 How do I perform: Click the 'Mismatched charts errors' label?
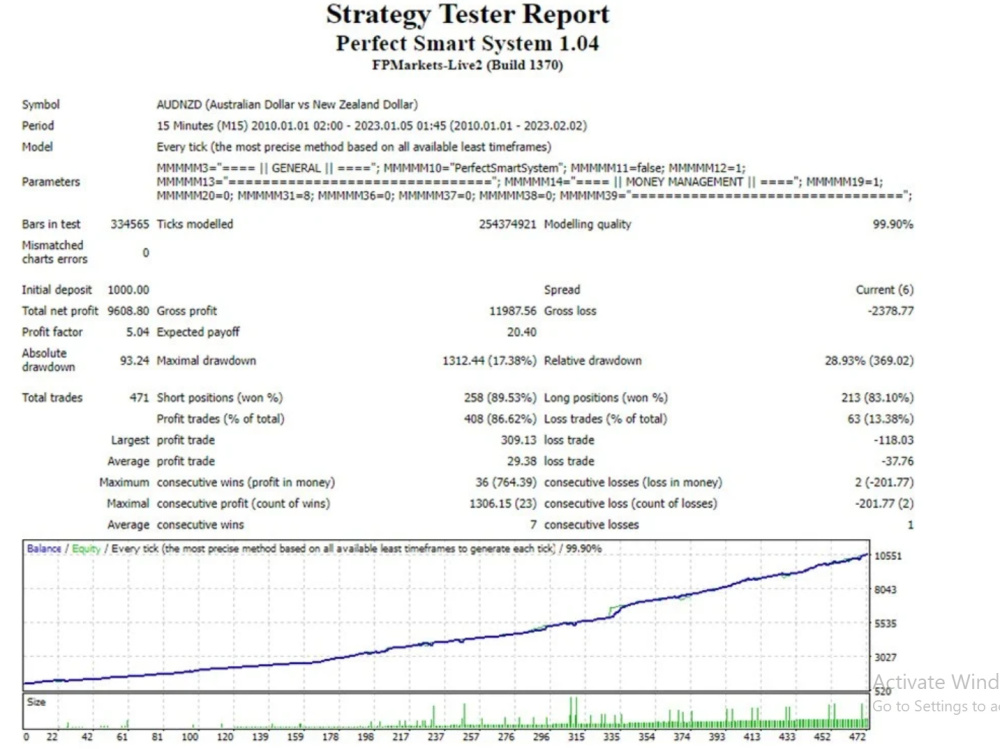coord(54,252)
